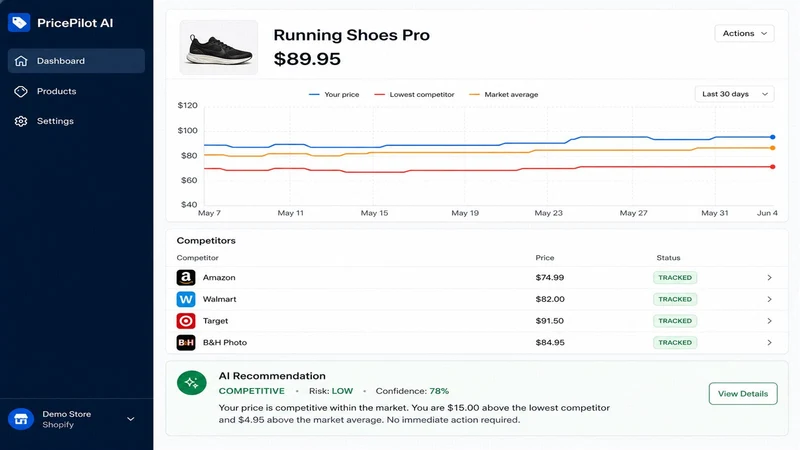Open the Last 30 days range dropdown
Viewport: 800px width, 450px height.
coord(734,94)
